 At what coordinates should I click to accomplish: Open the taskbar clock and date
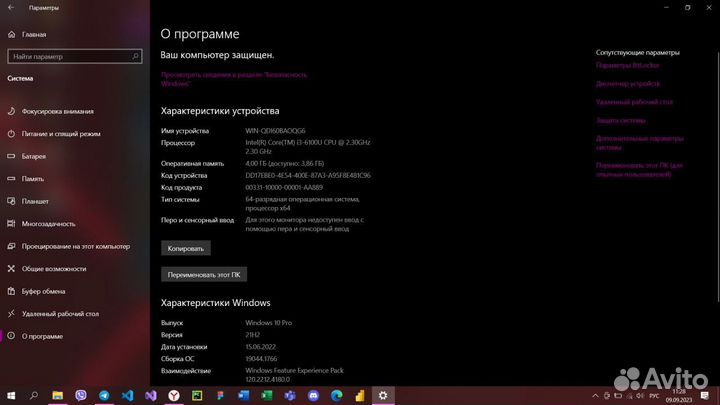click(x=679, y=396)
